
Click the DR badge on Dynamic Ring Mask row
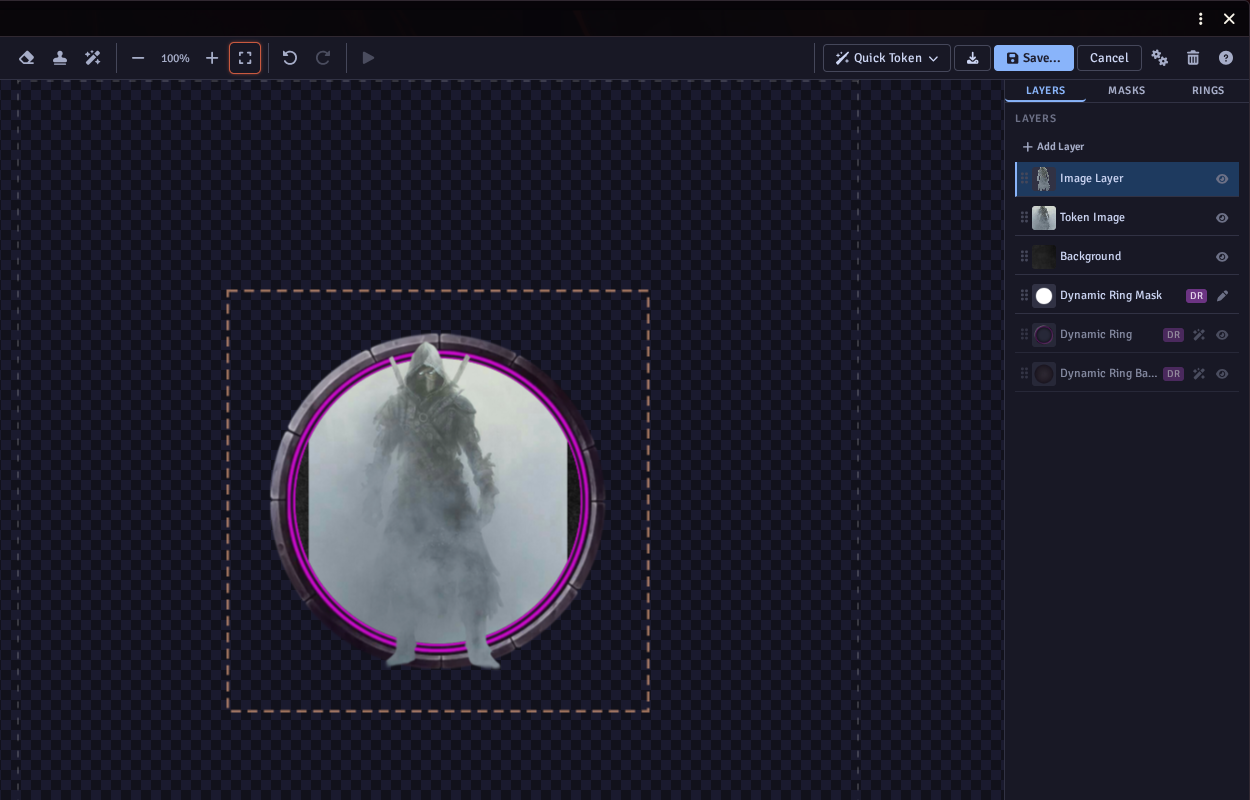[x=1196, y=296]
